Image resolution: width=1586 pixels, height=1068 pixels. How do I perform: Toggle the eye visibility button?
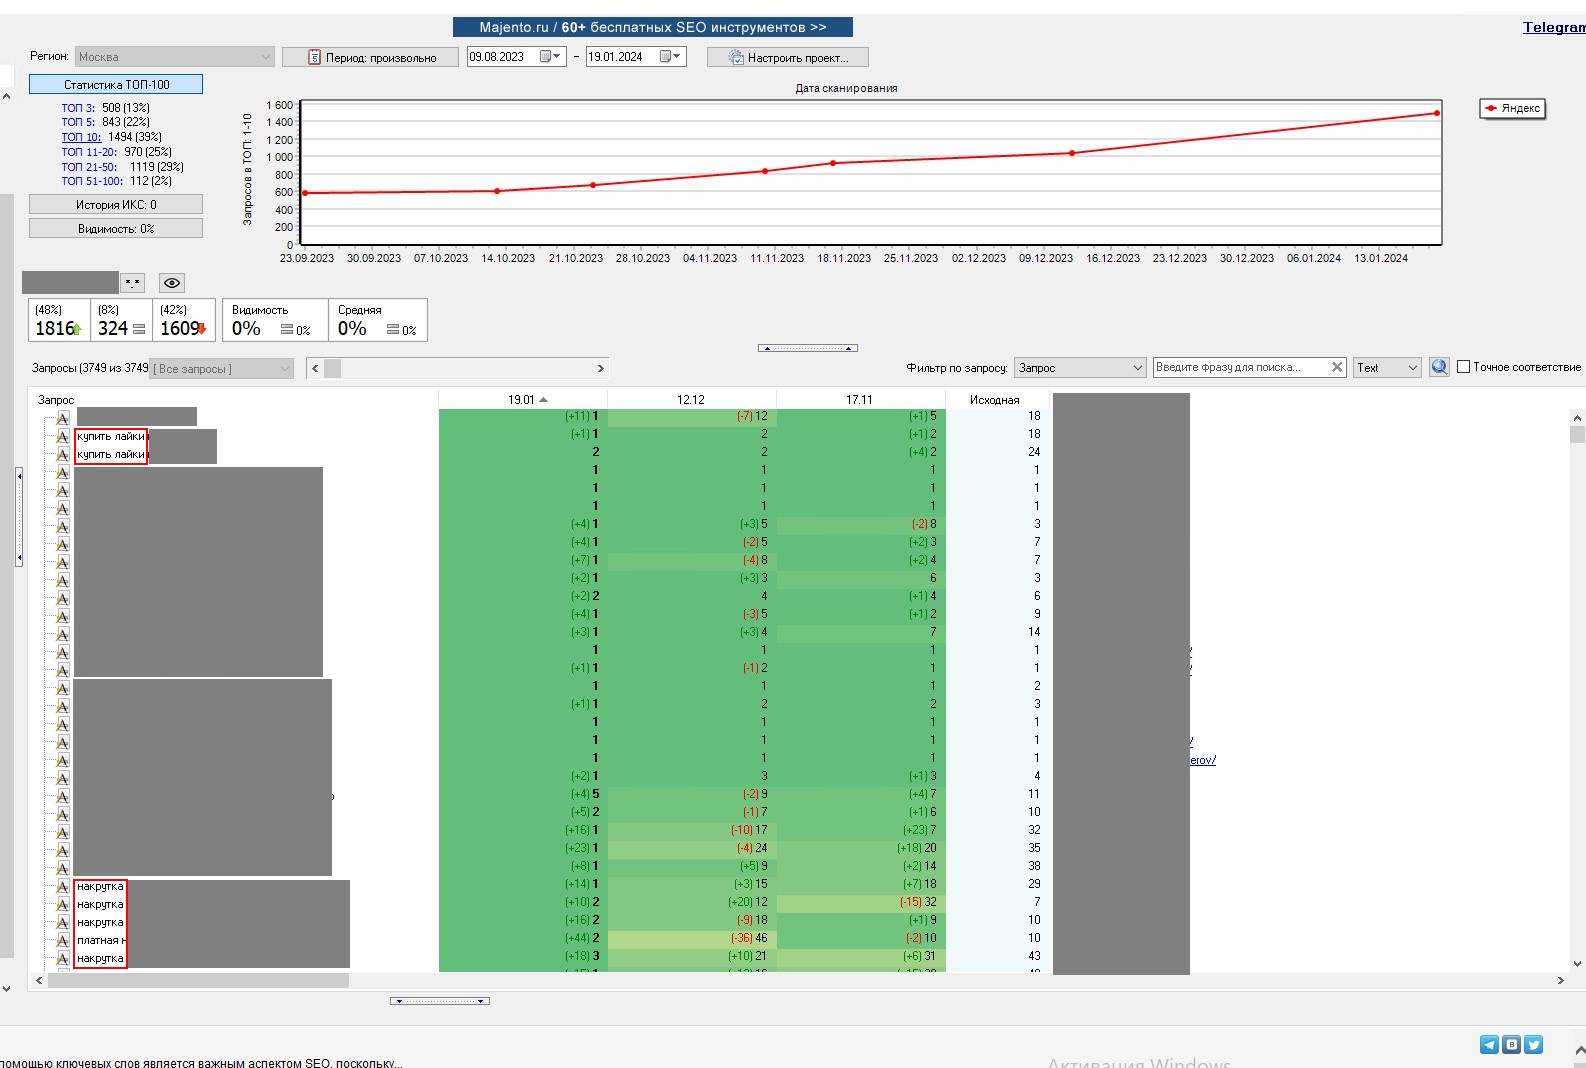coord(172,283)
